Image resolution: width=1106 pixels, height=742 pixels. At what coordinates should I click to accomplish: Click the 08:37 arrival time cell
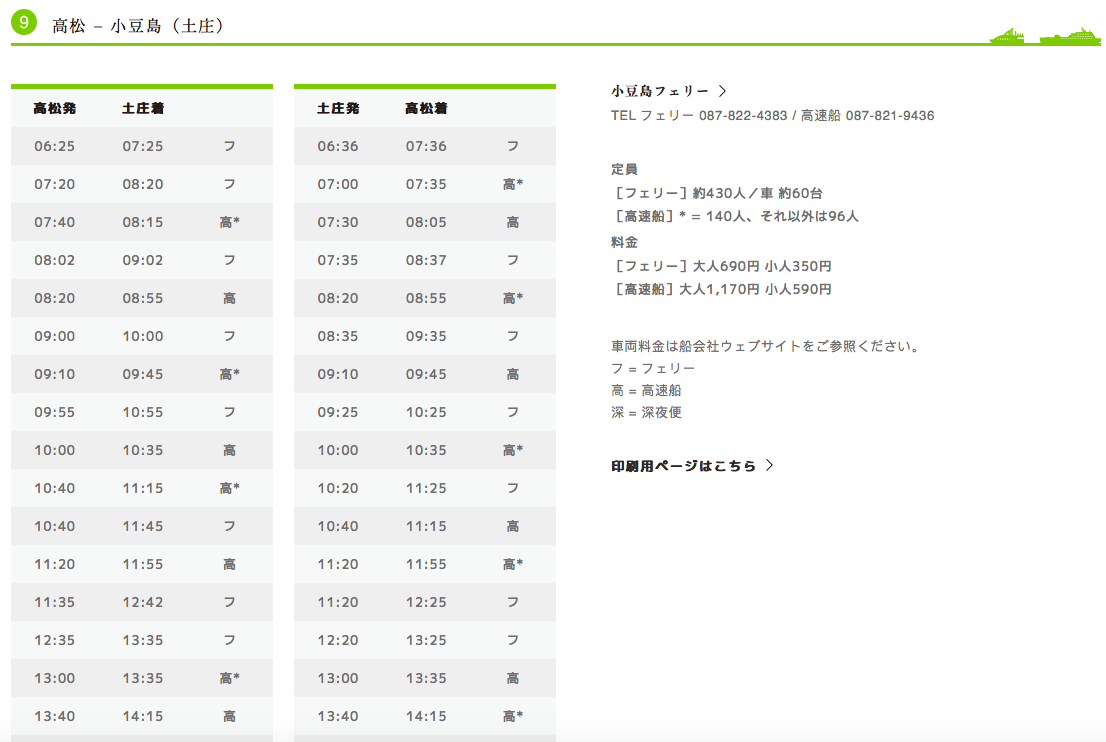pos(426,260)
